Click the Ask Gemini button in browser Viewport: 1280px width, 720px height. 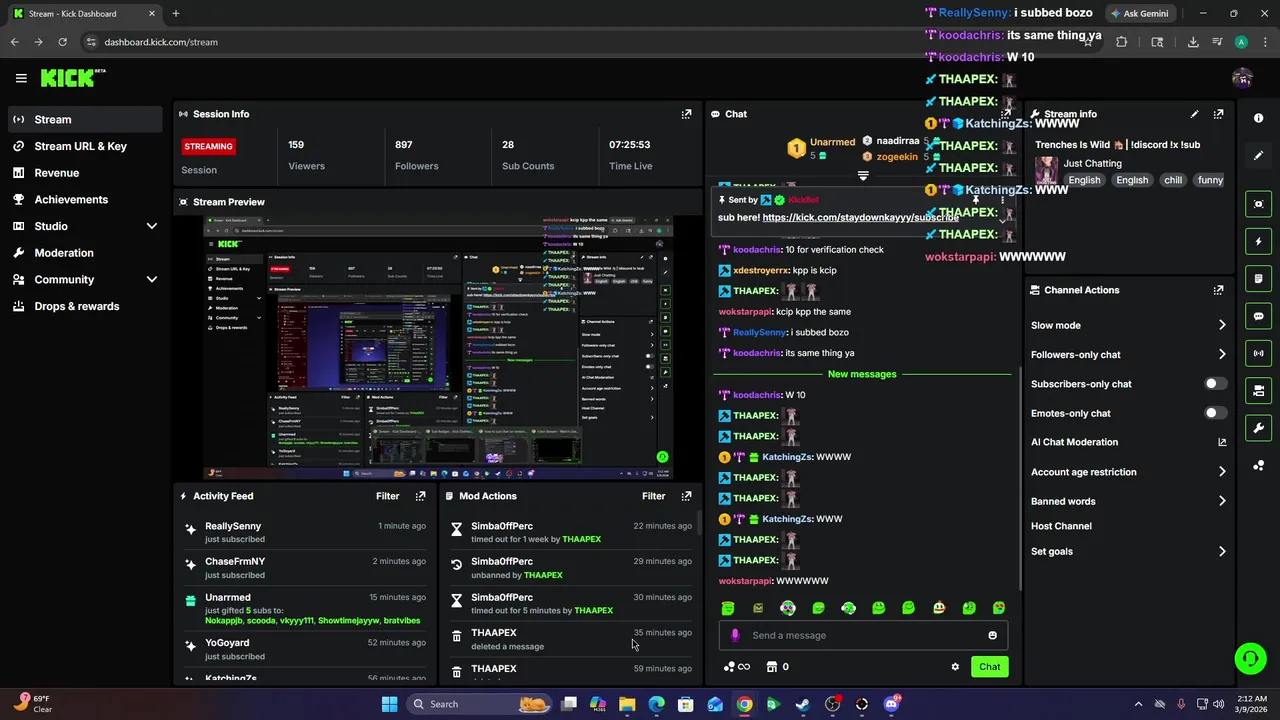coord(1138,14)
